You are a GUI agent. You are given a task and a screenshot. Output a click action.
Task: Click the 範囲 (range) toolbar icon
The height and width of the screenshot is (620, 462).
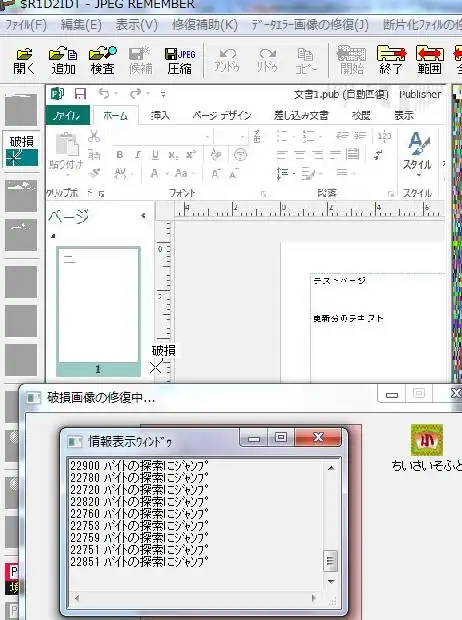click(430, 60)
